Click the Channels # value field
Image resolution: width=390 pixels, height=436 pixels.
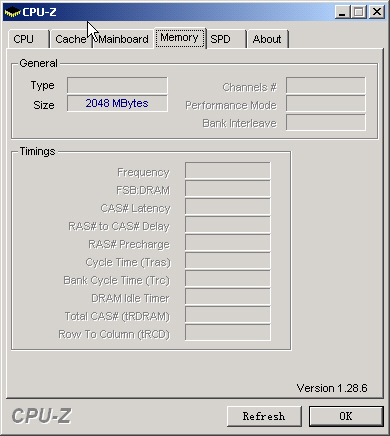pos(326,86)
